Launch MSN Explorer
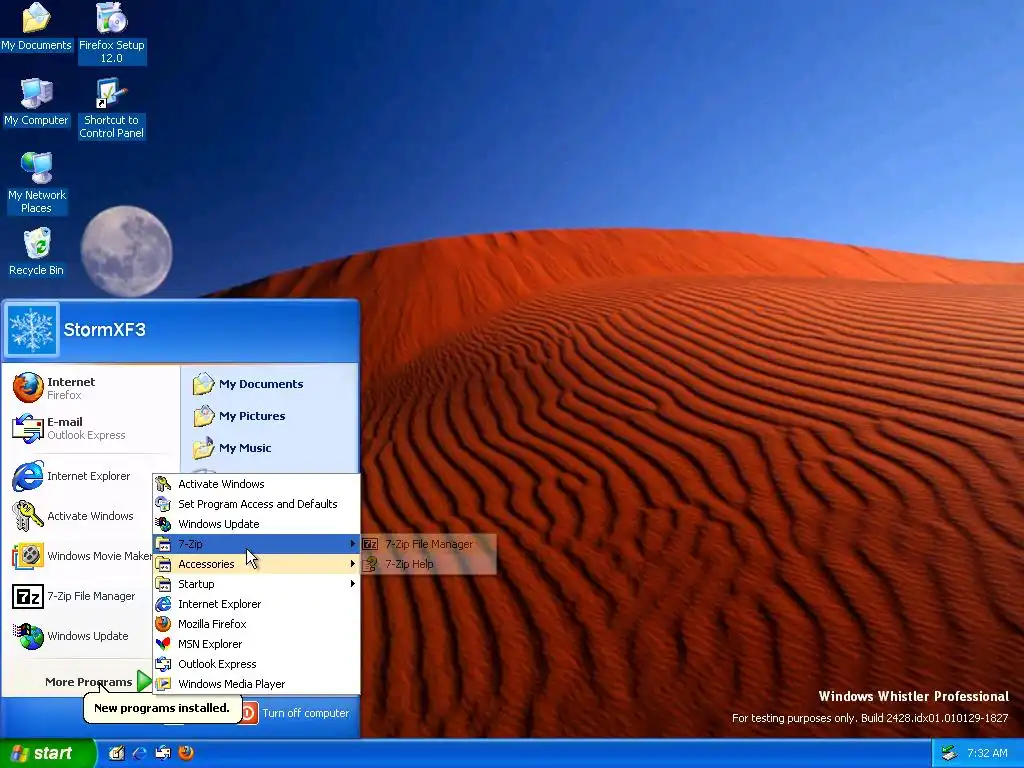 point(256,644)
